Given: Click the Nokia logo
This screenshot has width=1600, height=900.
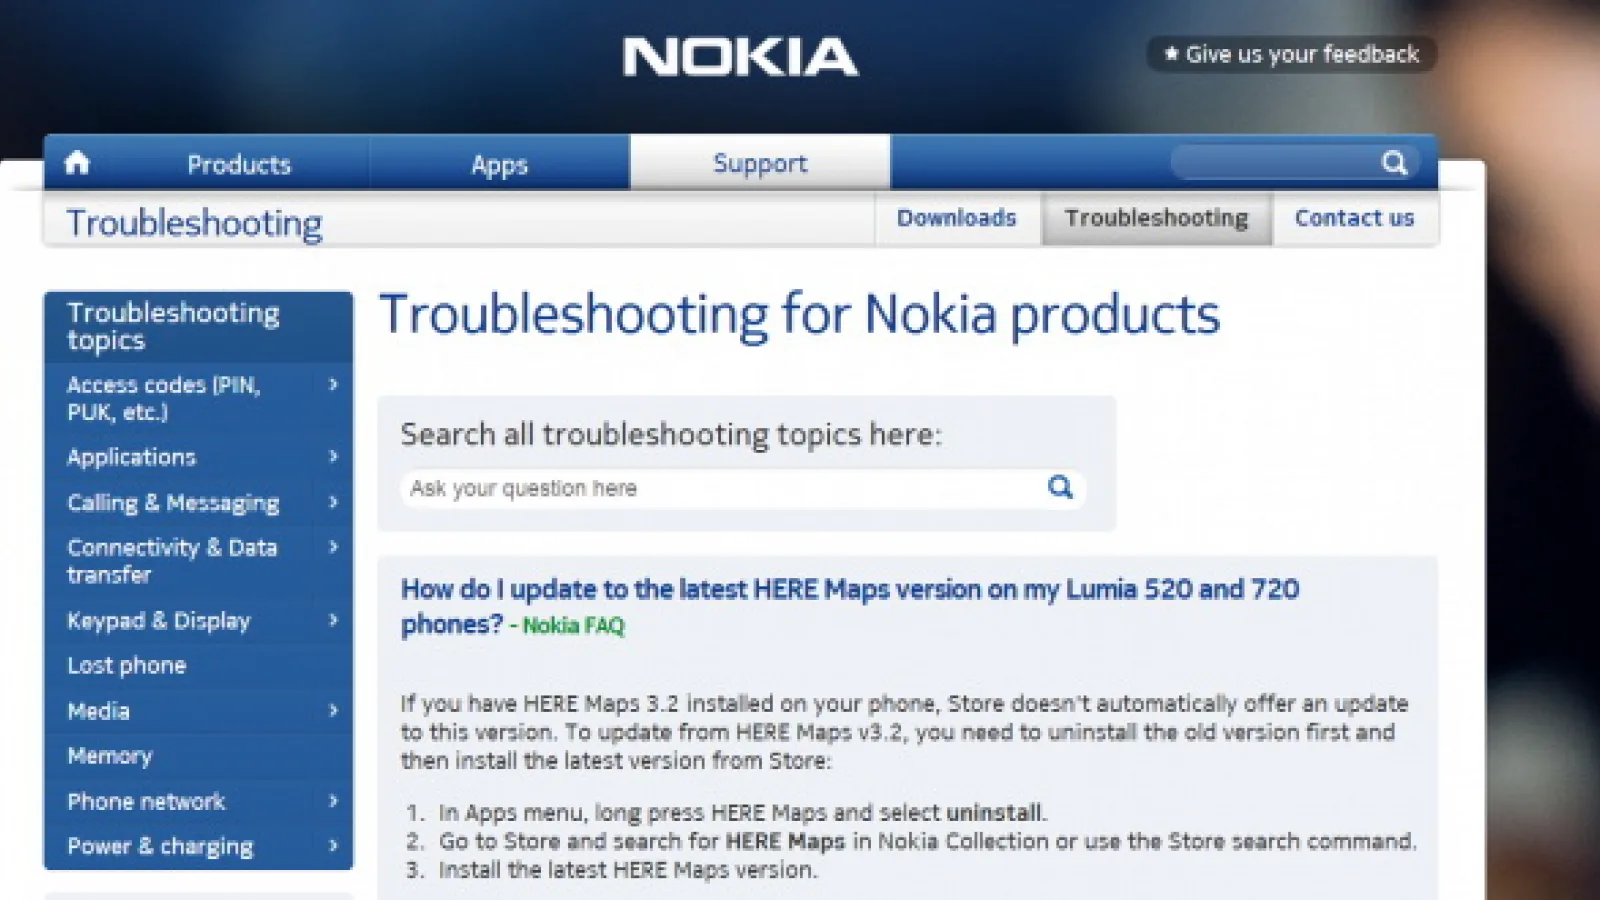Looking at the screenshot, I should click(740, 57).
